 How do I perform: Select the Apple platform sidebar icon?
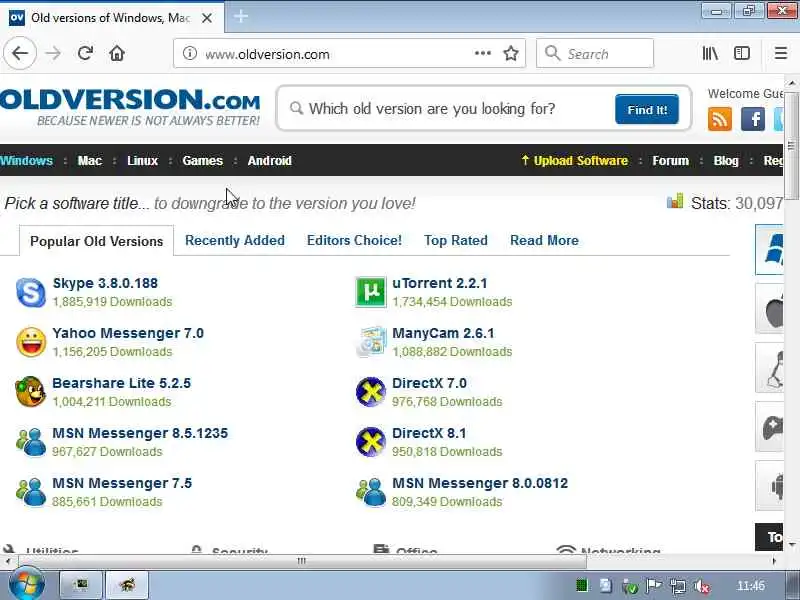(x=769, y=309)
